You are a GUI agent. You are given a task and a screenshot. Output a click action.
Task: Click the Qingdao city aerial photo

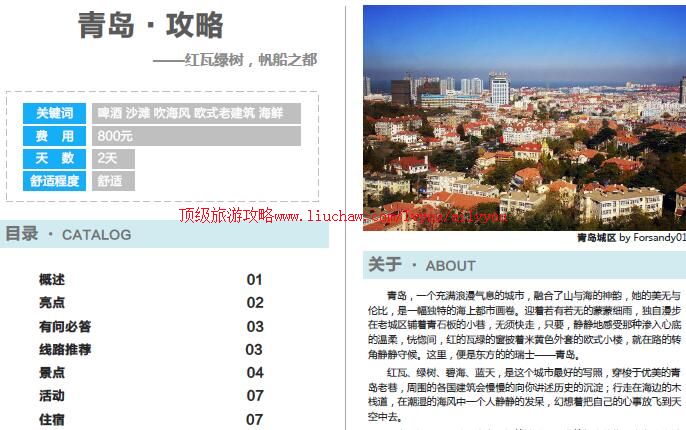523,110
